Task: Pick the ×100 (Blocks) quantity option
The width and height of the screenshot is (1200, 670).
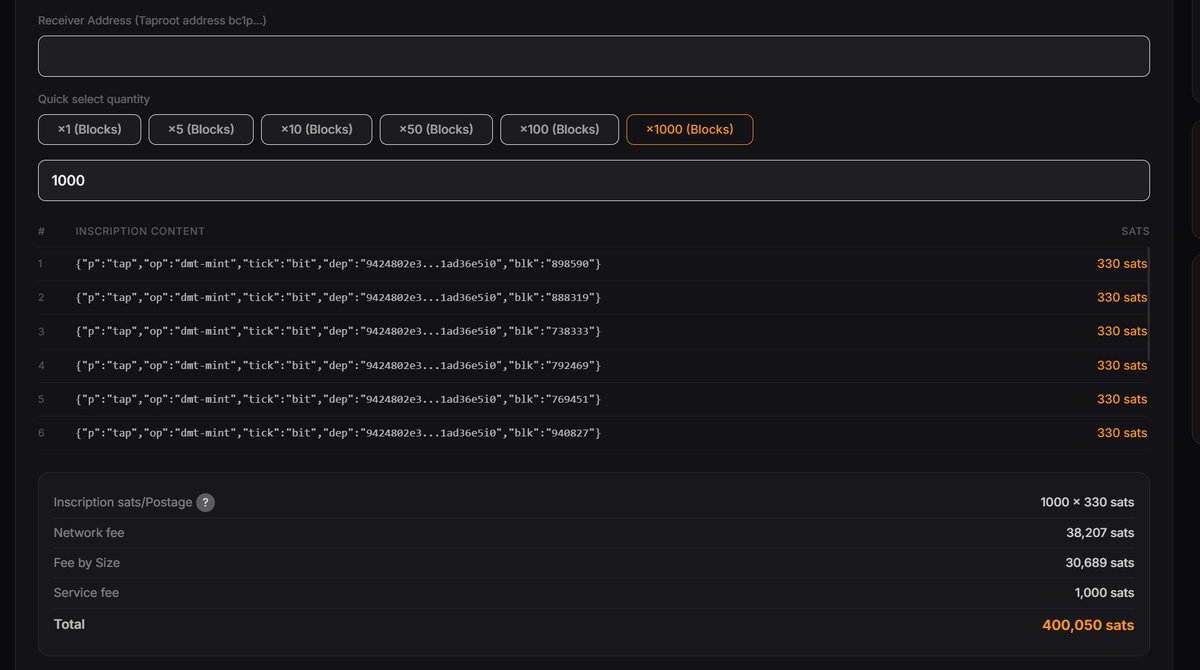Action: click(559, 129)
